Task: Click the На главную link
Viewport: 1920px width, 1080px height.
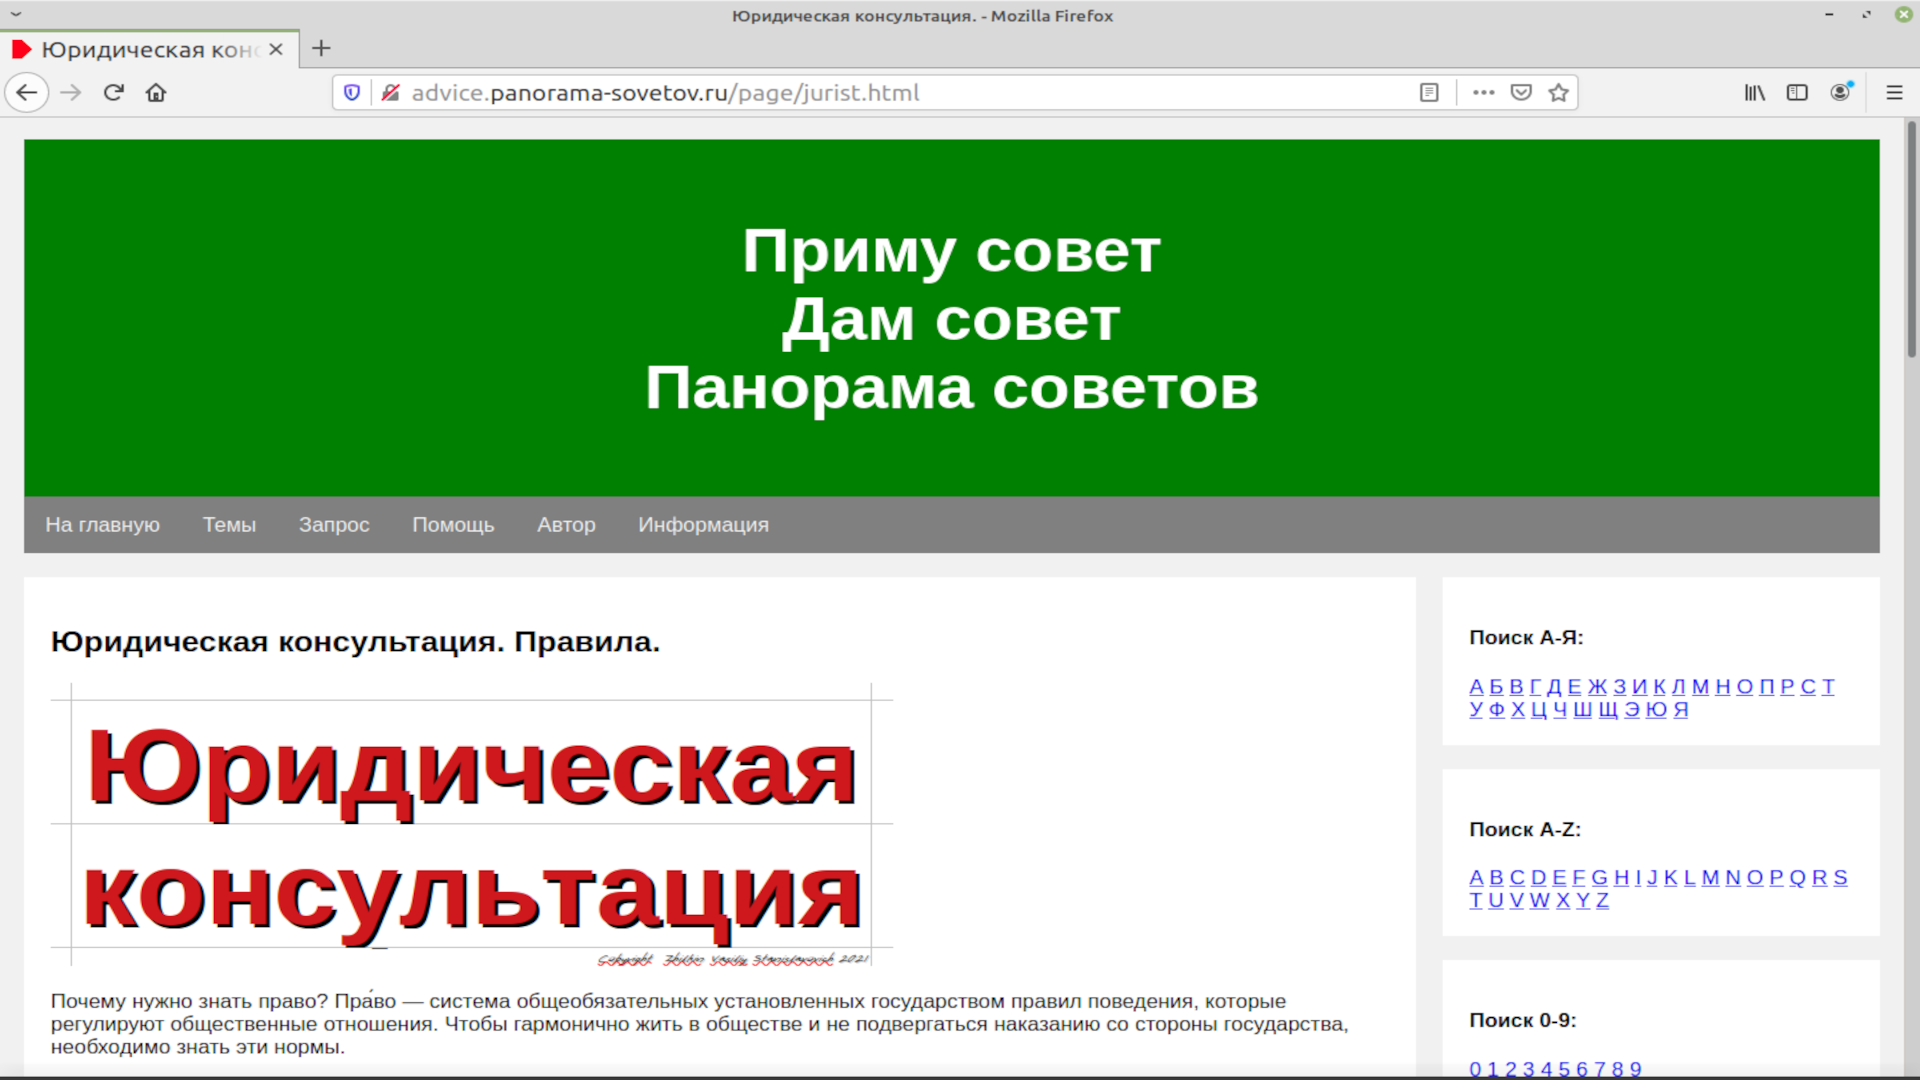Action: (x=102, y=524)
